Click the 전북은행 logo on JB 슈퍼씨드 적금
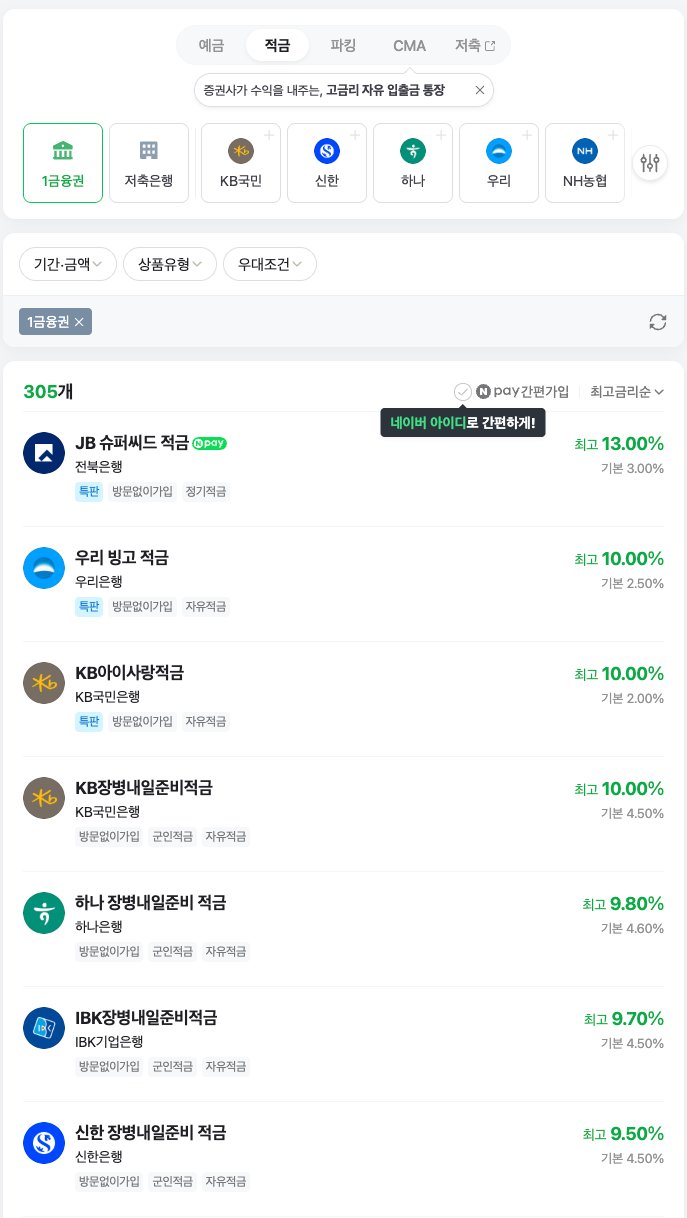The height and width of the screenshot is (1218, 687). tap(44, 453)
